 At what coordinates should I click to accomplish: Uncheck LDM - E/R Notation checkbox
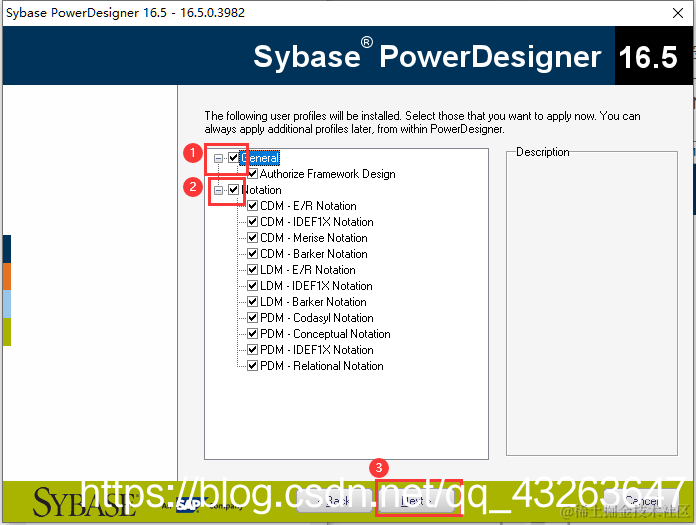point(253,269)
